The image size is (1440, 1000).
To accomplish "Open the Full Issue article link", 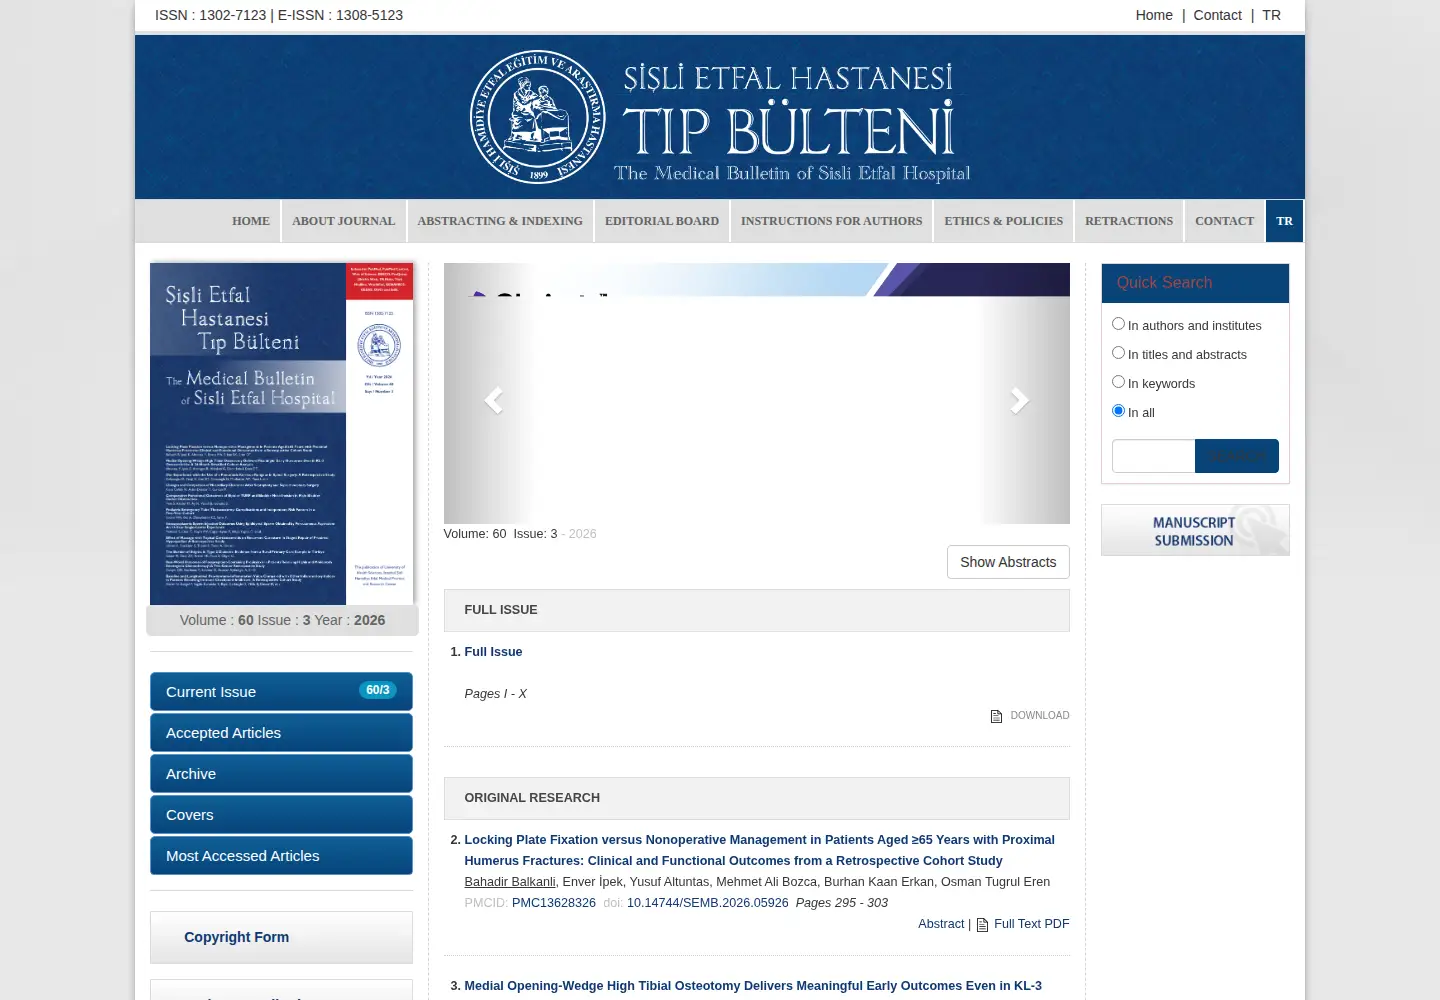I will [493, 652].
